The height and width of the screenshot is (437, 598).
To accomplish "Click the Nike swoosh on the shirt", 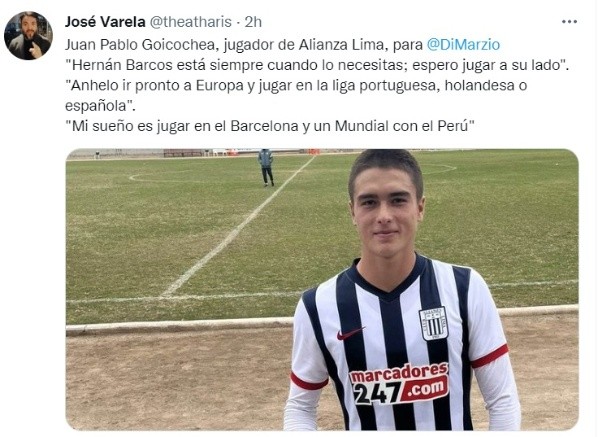I will 349,334.
